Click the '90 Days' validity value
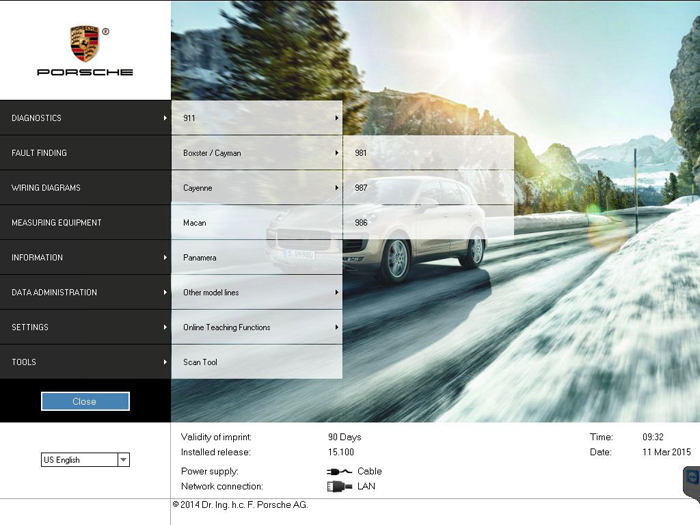The height and width of the screenshot is (525, 700). pyautogui.click(x=345, y=437)
